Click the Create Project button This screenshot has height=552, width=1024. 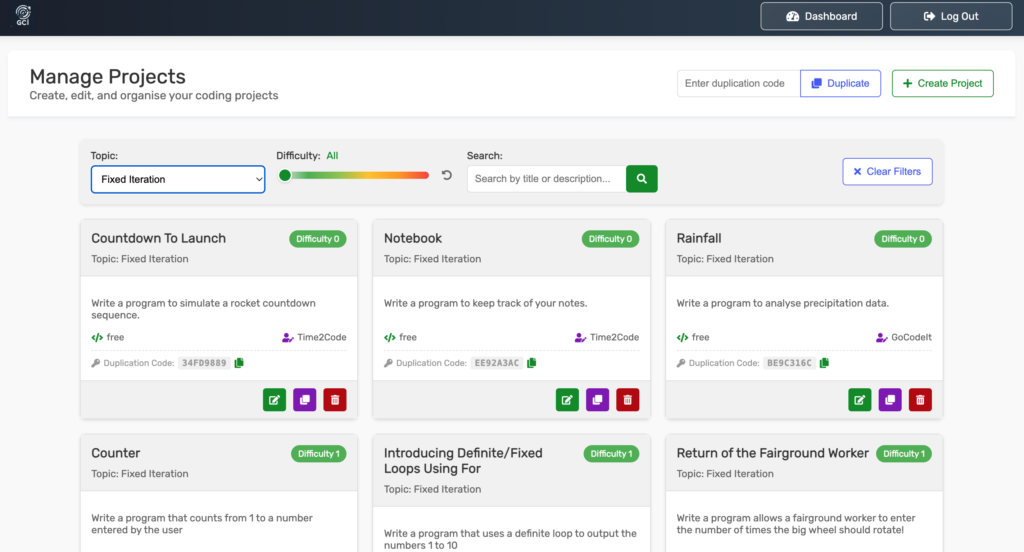pyautogui.click(x=942, y=83)
